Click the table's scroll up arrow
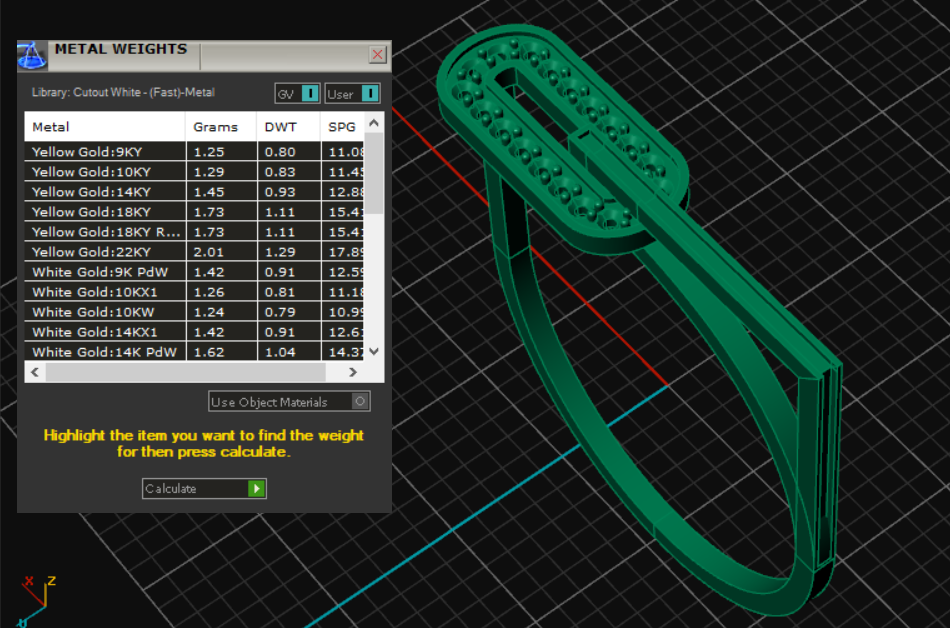This screenshot has height=628, width=950. (374, 123)
